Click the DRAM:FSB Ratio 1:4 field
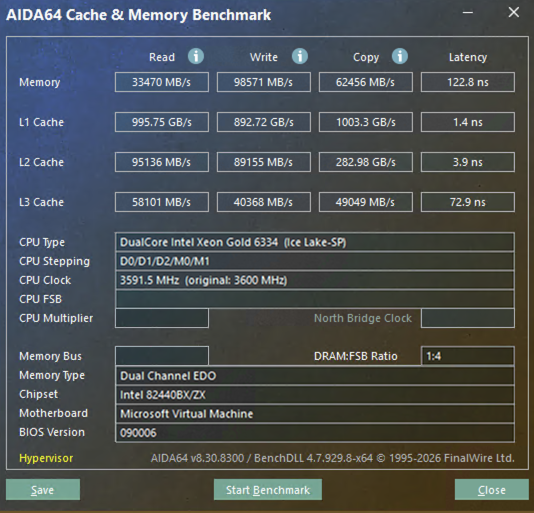This screenshot has width=534, height=513. [468, 356]
